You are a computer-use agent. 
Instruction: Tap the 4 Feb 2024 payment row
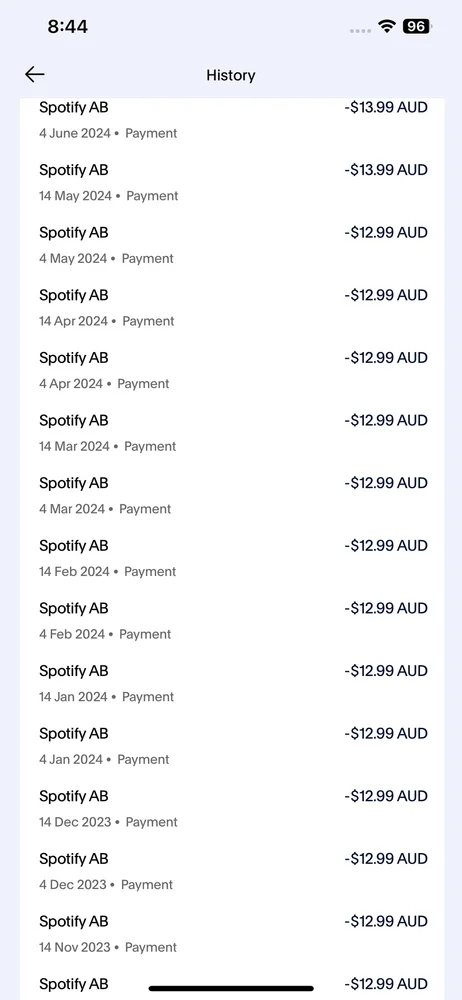(232, 620)
